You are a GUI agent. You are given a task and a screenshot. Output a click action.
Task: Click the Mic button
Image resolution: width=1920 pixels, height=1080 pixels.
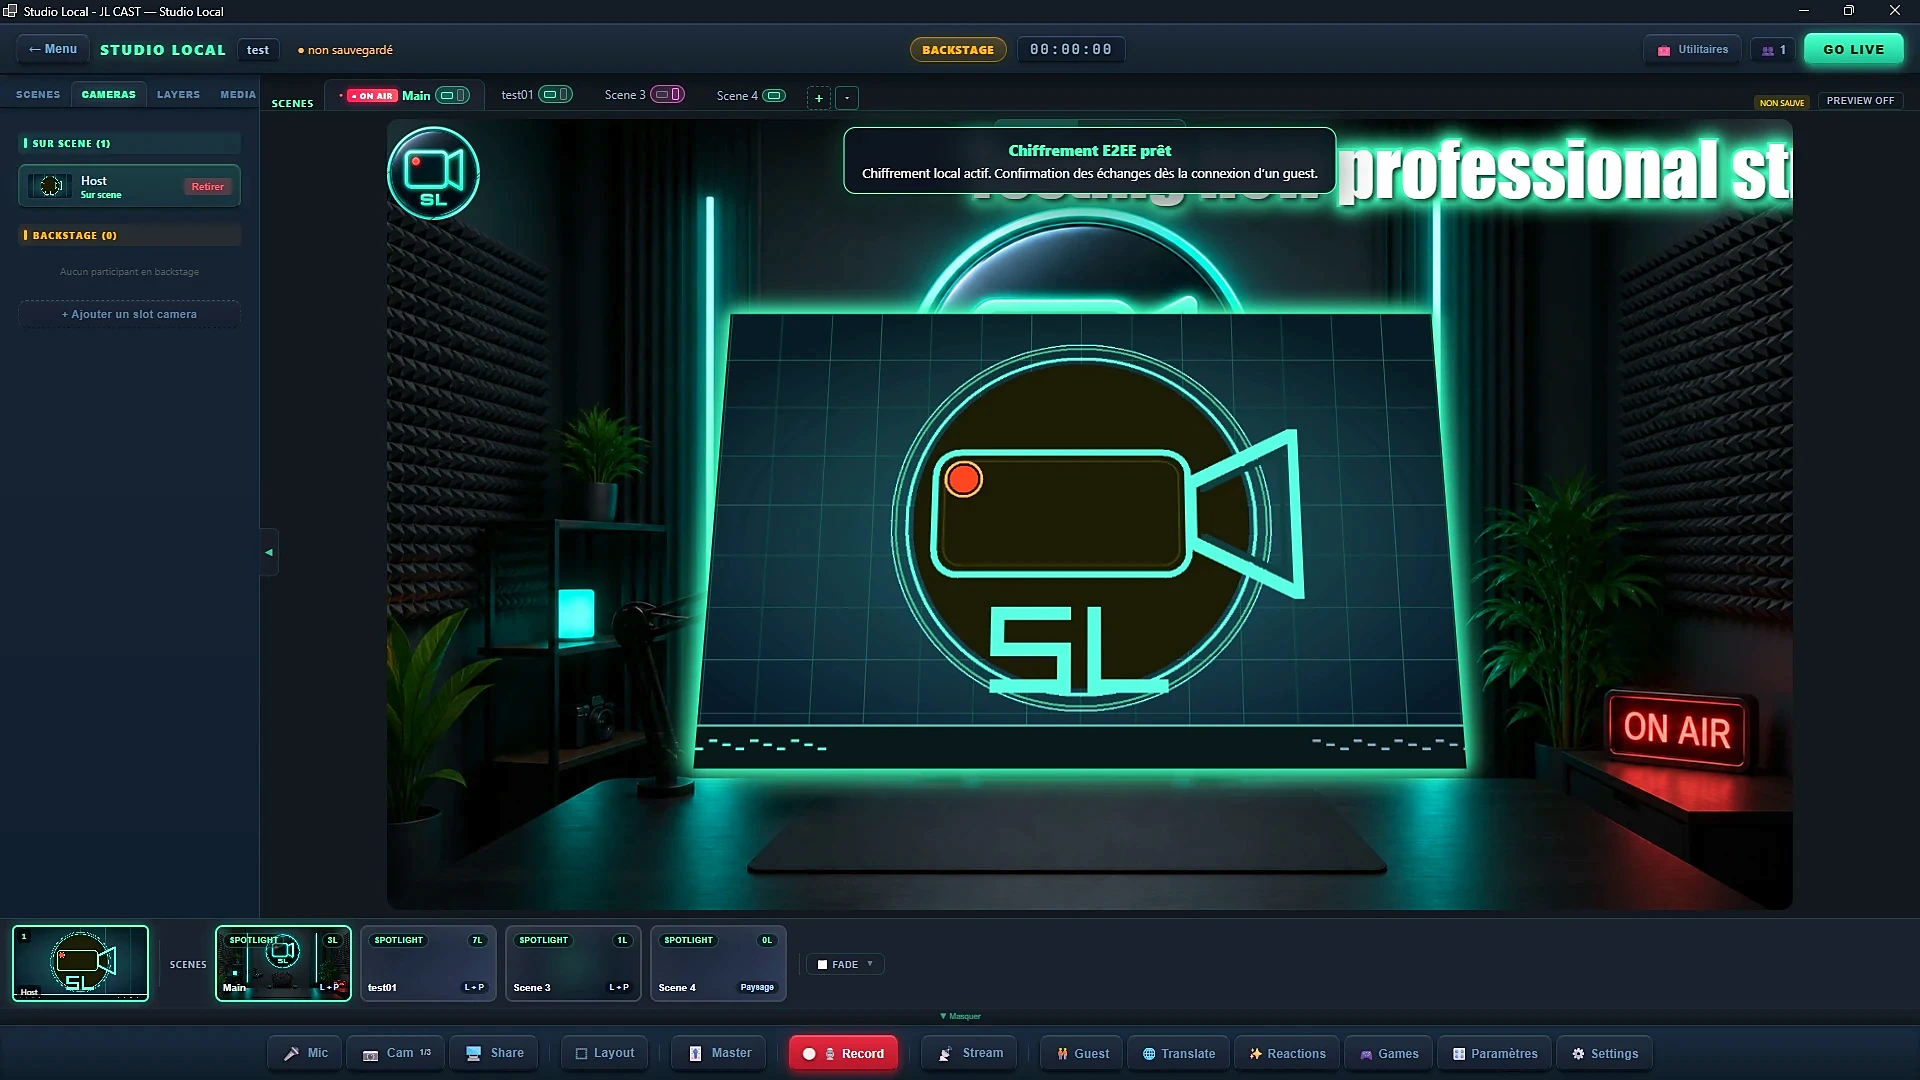305,1053
